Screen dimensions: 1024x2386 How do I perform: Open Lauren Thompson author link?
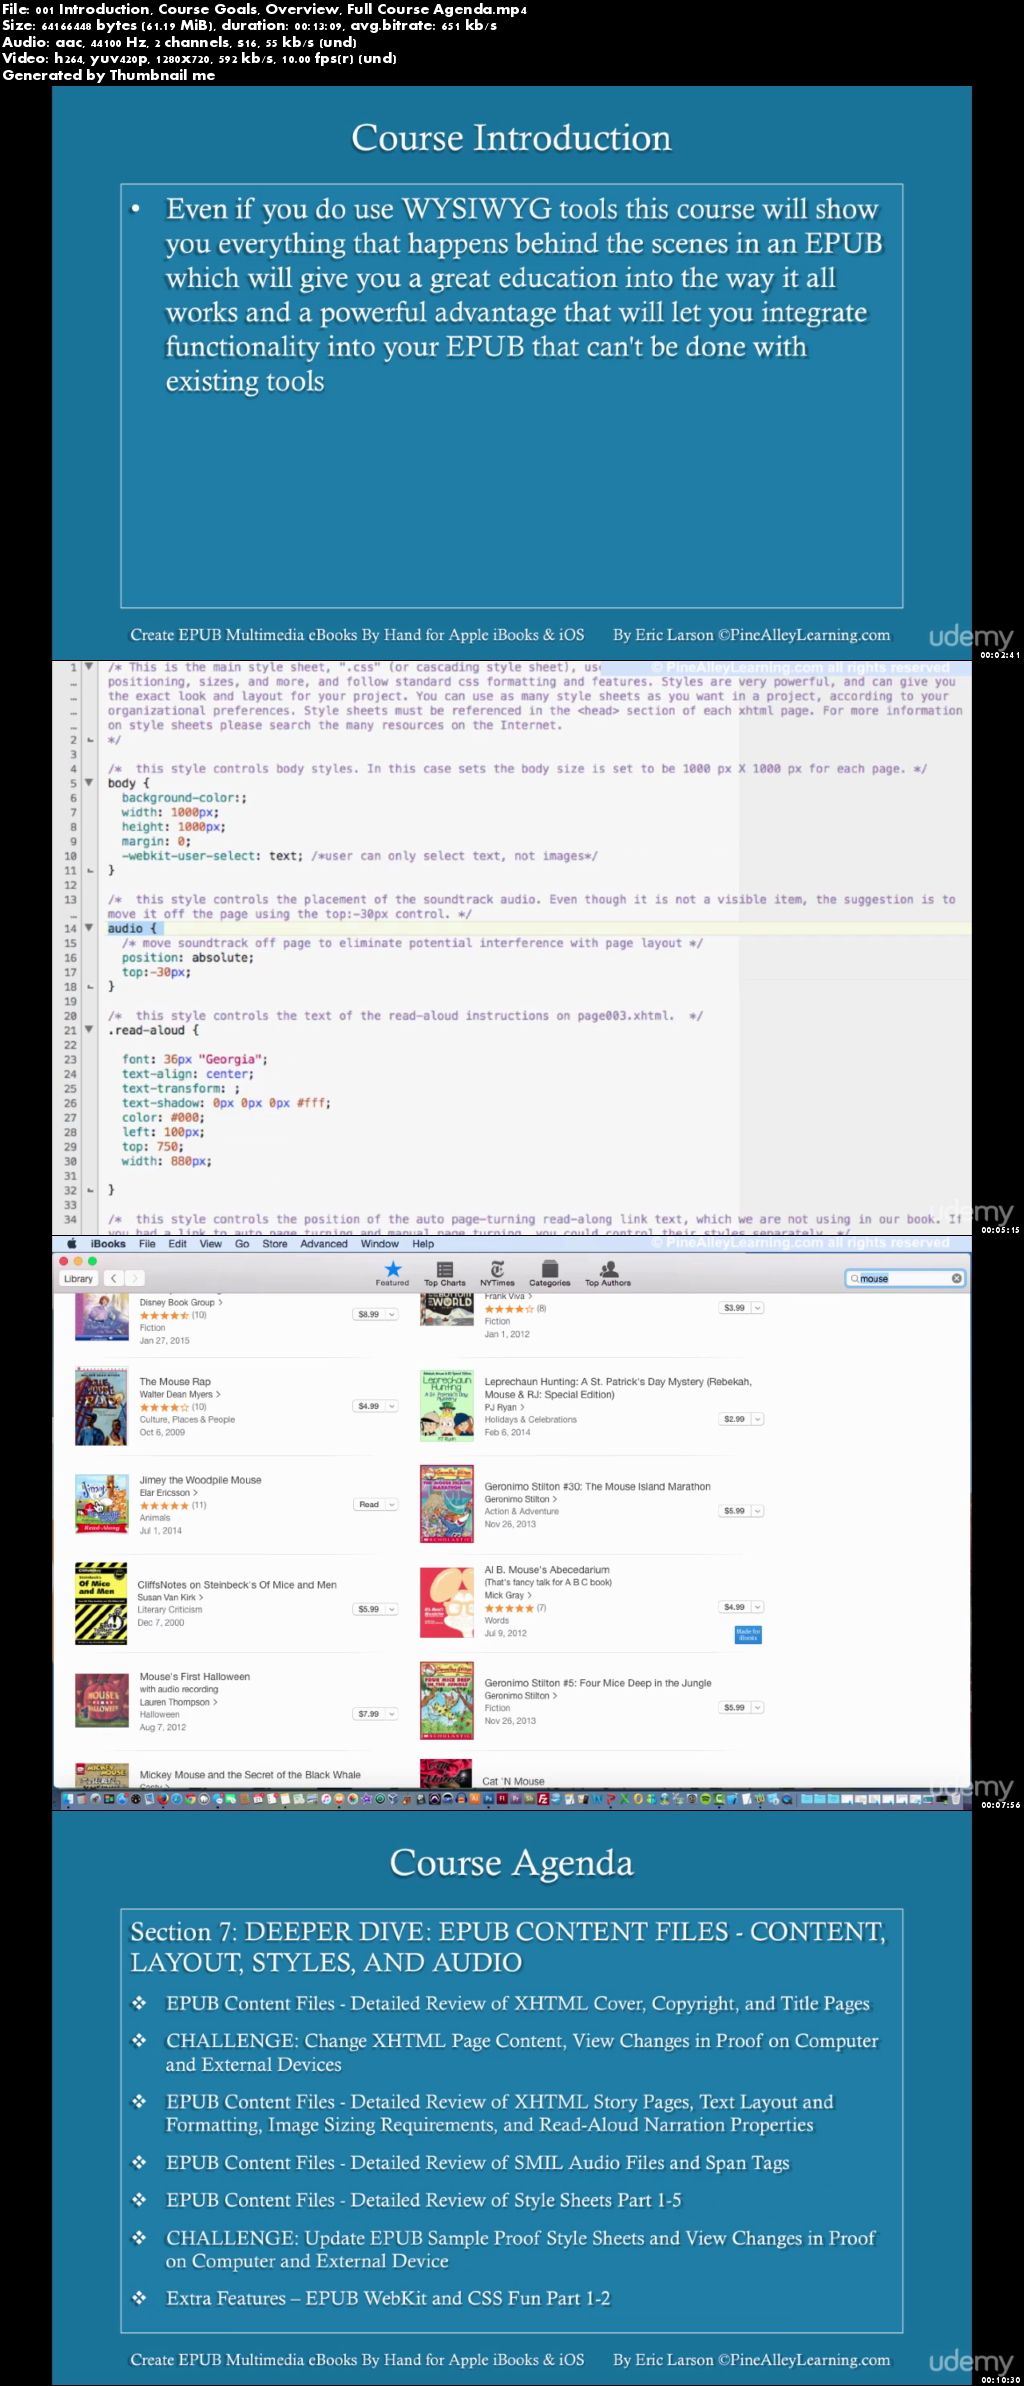click(x=179, y=1702)
